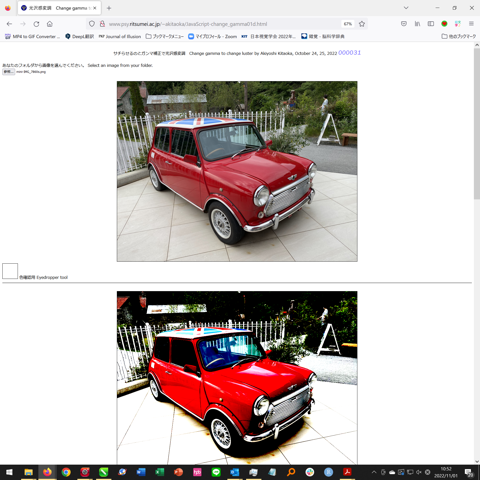Click the Browse file chooser button
Viewport: 480px width, 480px height.
(x=9, y=72)
